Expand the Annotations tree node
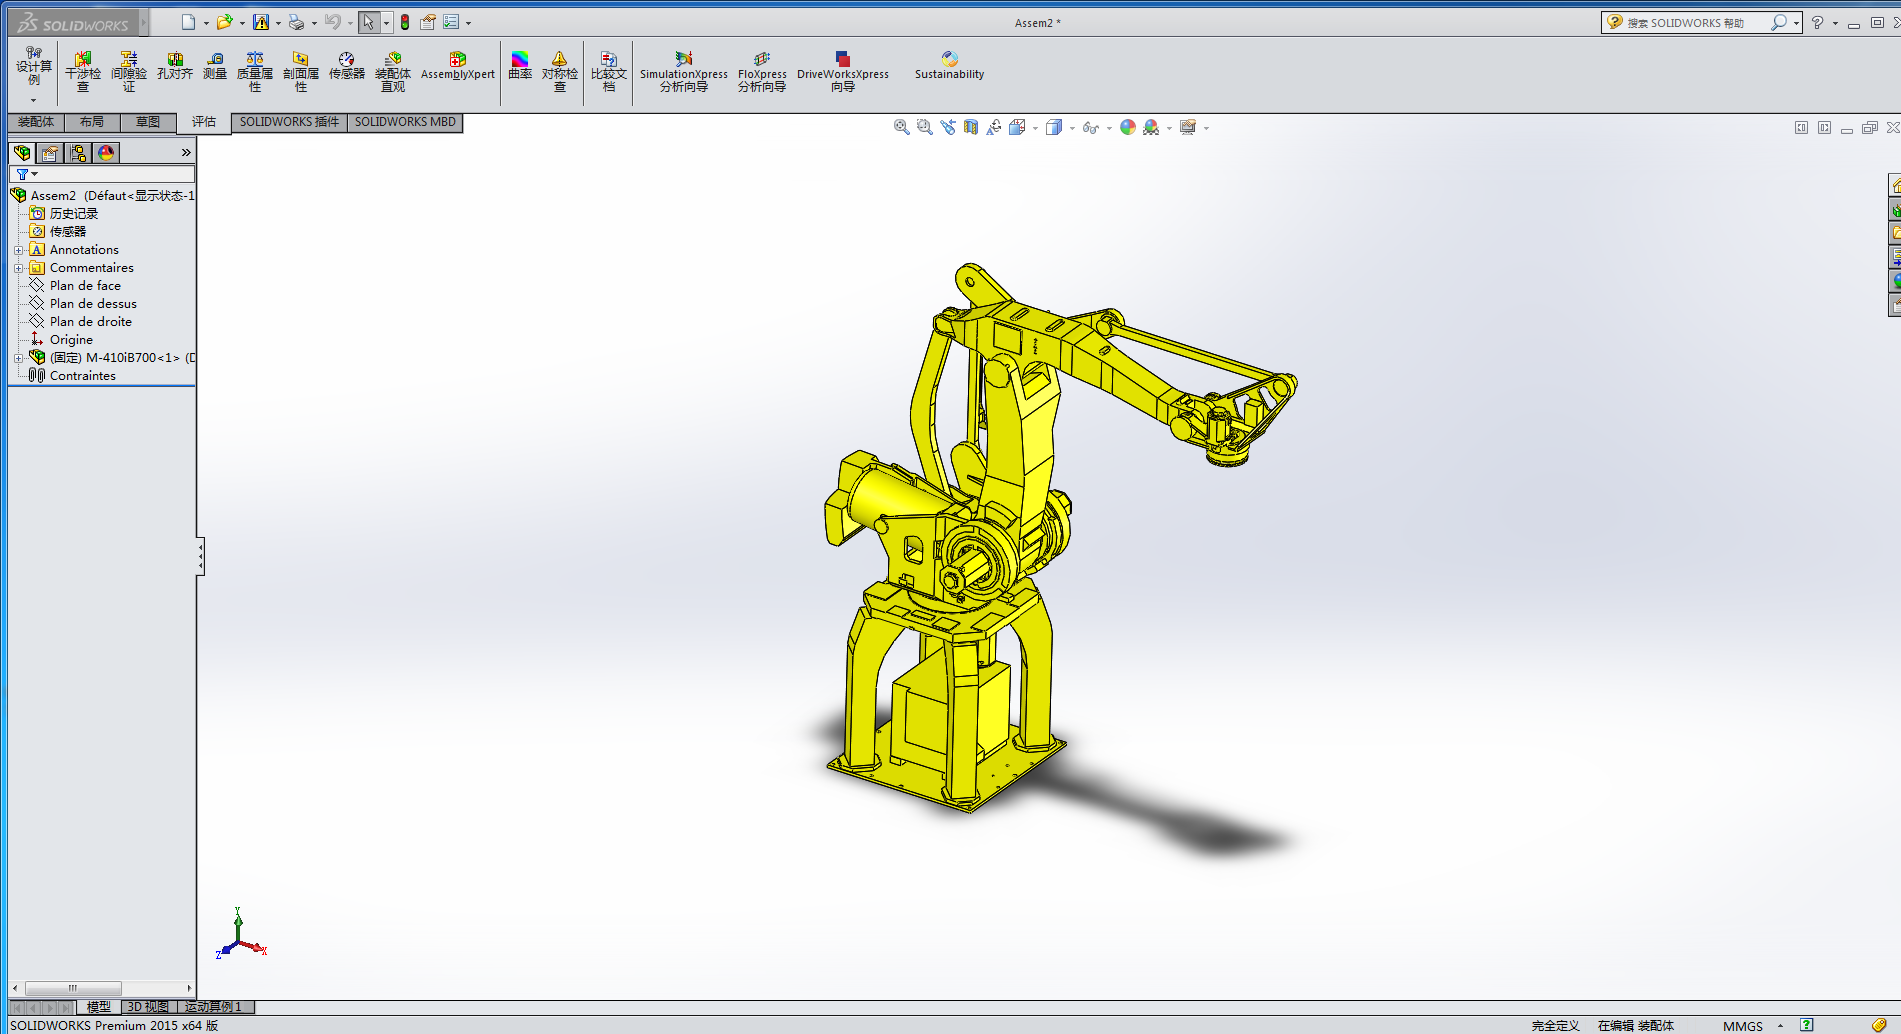This screenshot has width=1901, height=1034. coord(18,250)
